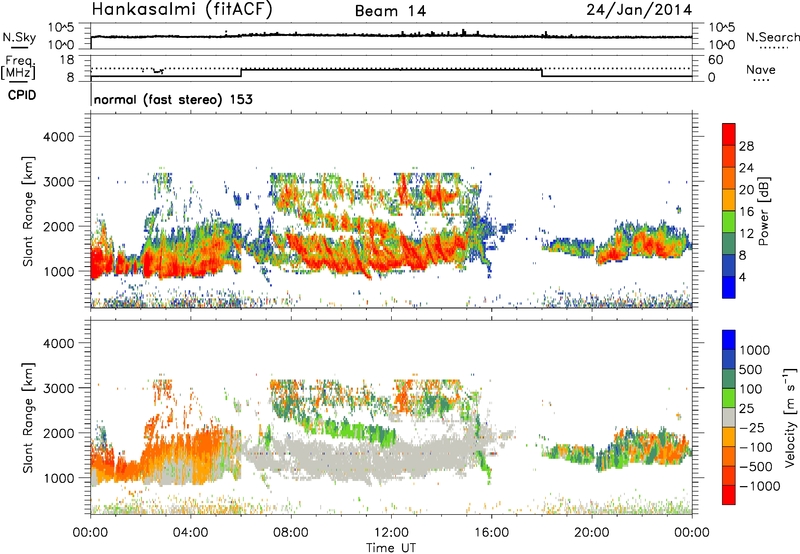Click the blue top segment of velocity colorbar
The width and height of the screenshot is (800, 554).
(729, 340)
